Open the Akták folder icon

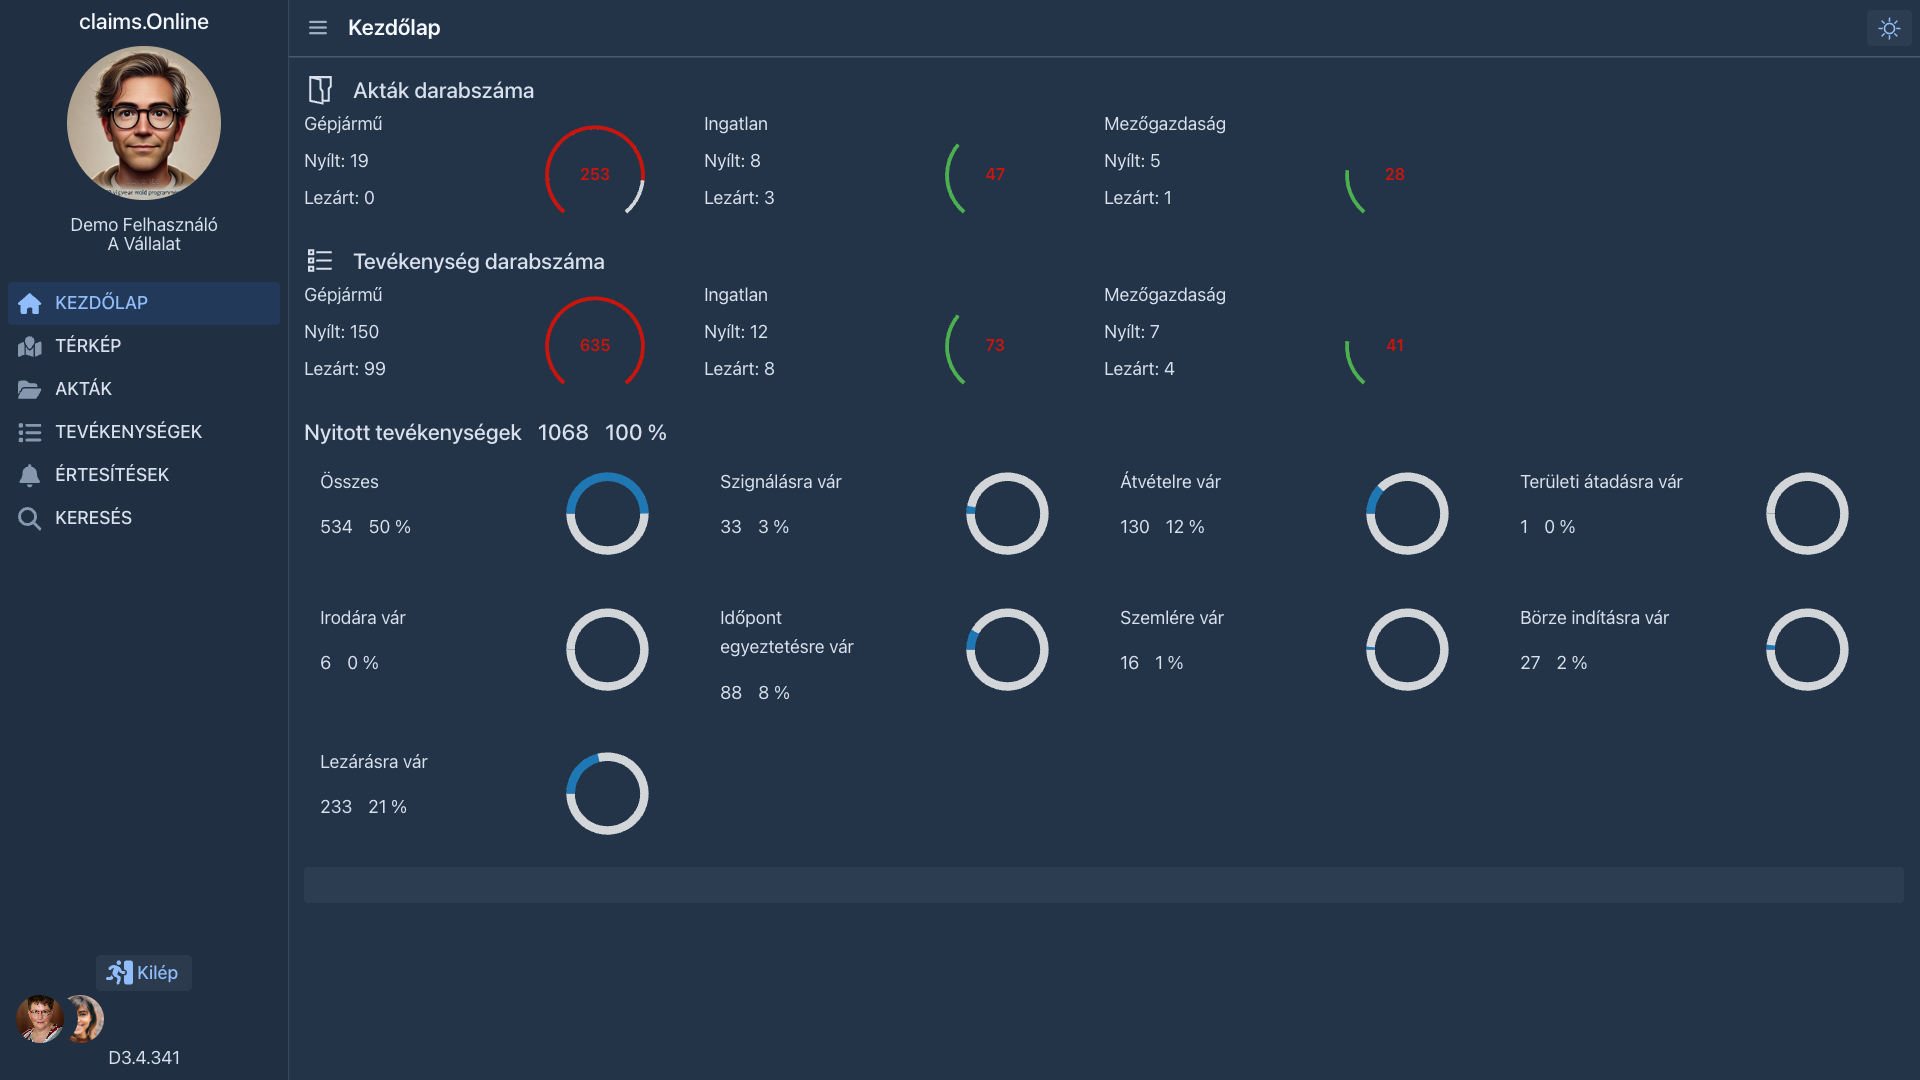click(30, 389)
